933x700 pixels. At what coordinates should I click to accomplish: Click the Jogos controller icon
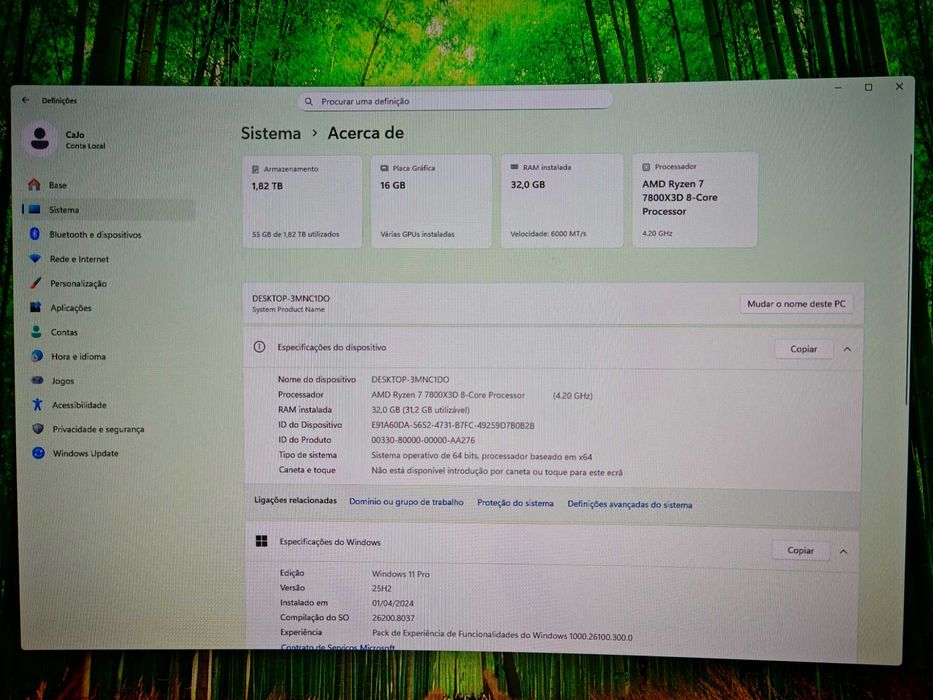click(x=37, y=380)
